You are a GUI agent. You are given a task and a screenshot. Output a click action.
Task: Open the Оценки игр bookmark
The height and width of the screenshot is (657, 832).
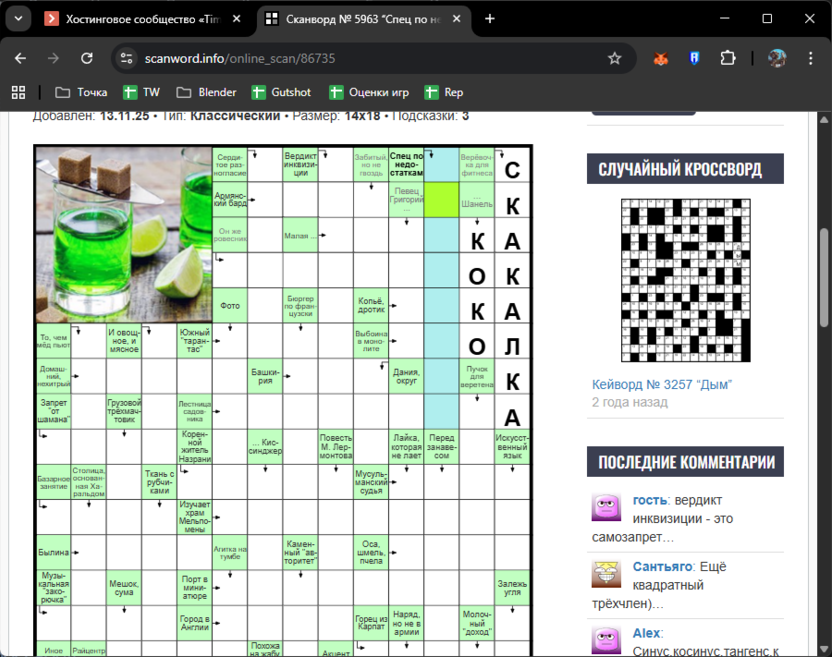coord(369,92)
